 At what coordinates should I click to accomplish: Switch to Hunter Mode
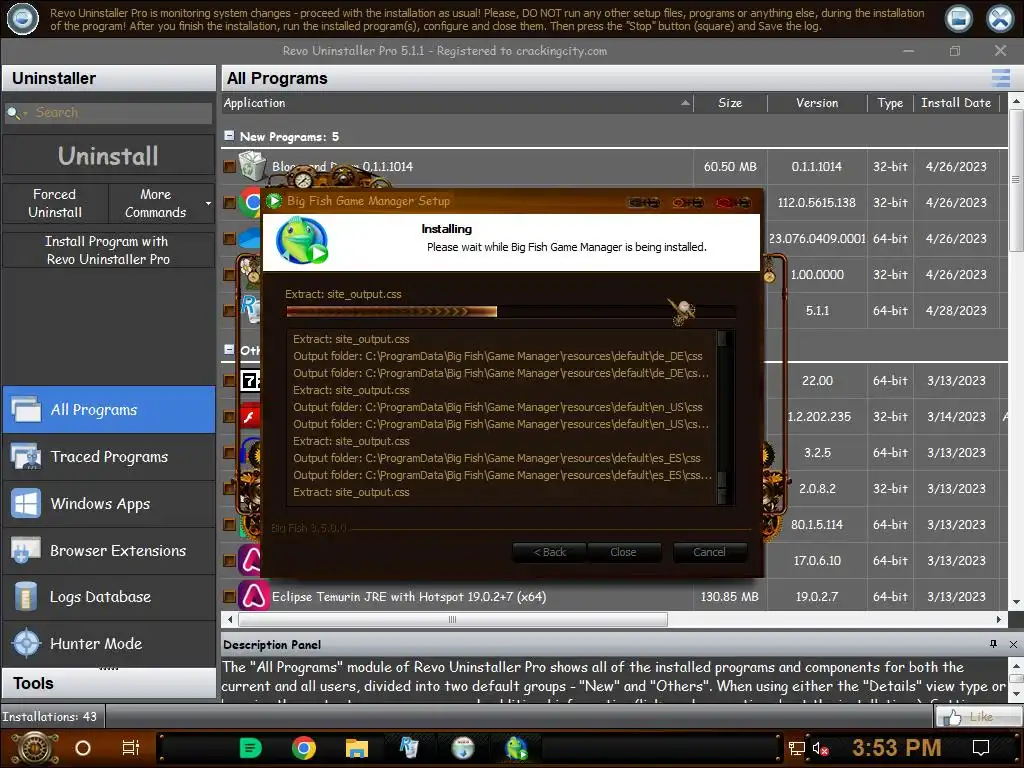[x=109, y=643]
